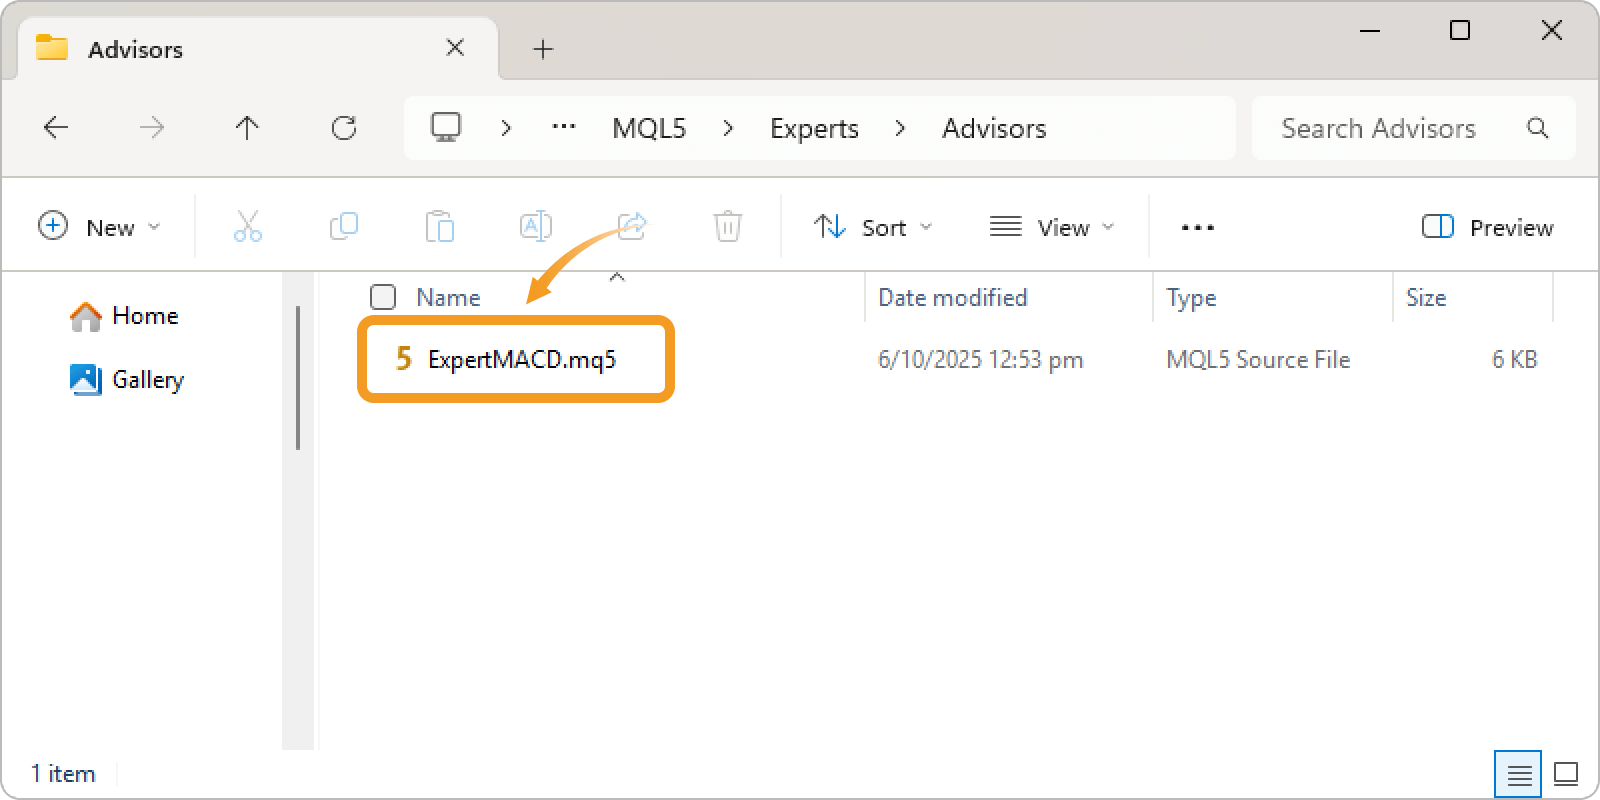Open a new tab with plus button
The width and height of the screenshot is (1600, 800).
point(543,49)
